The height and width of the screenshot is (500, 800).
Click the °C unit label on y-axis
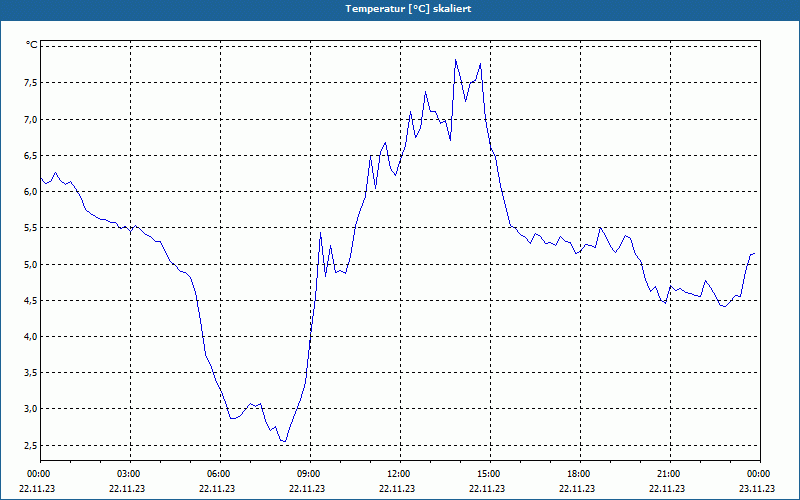coord(32,45)
